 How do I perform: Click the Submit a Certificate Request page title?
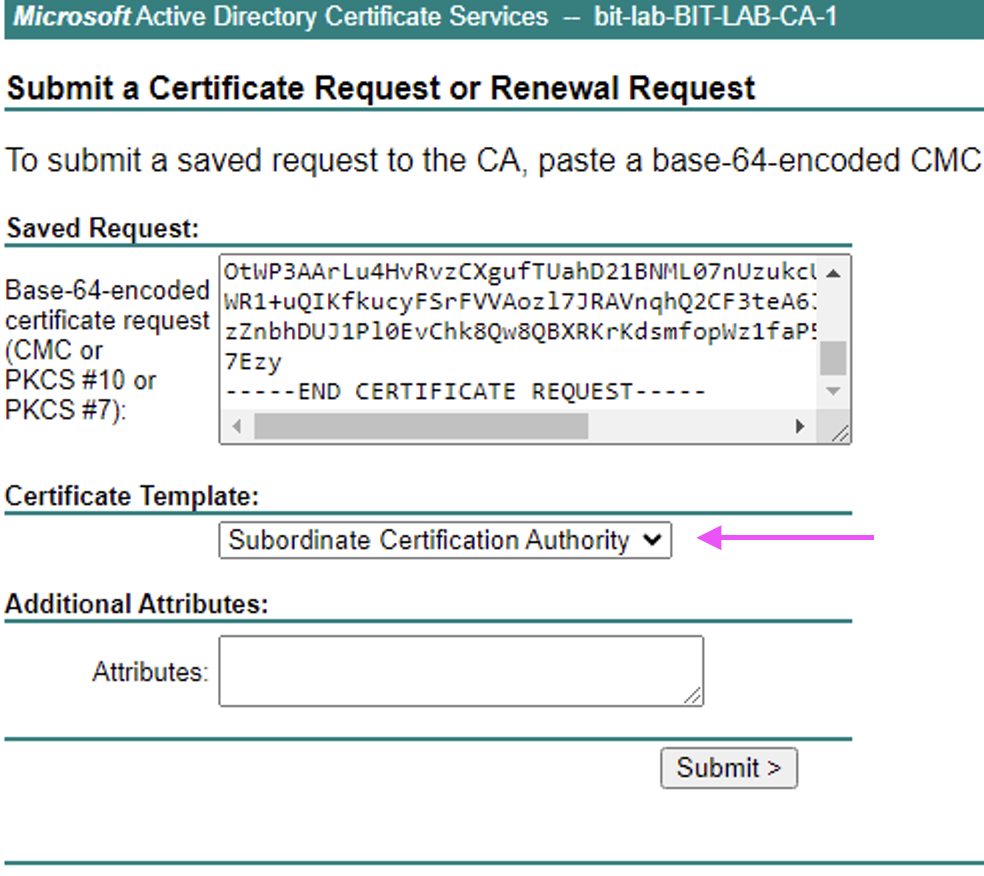coord(380,88)
